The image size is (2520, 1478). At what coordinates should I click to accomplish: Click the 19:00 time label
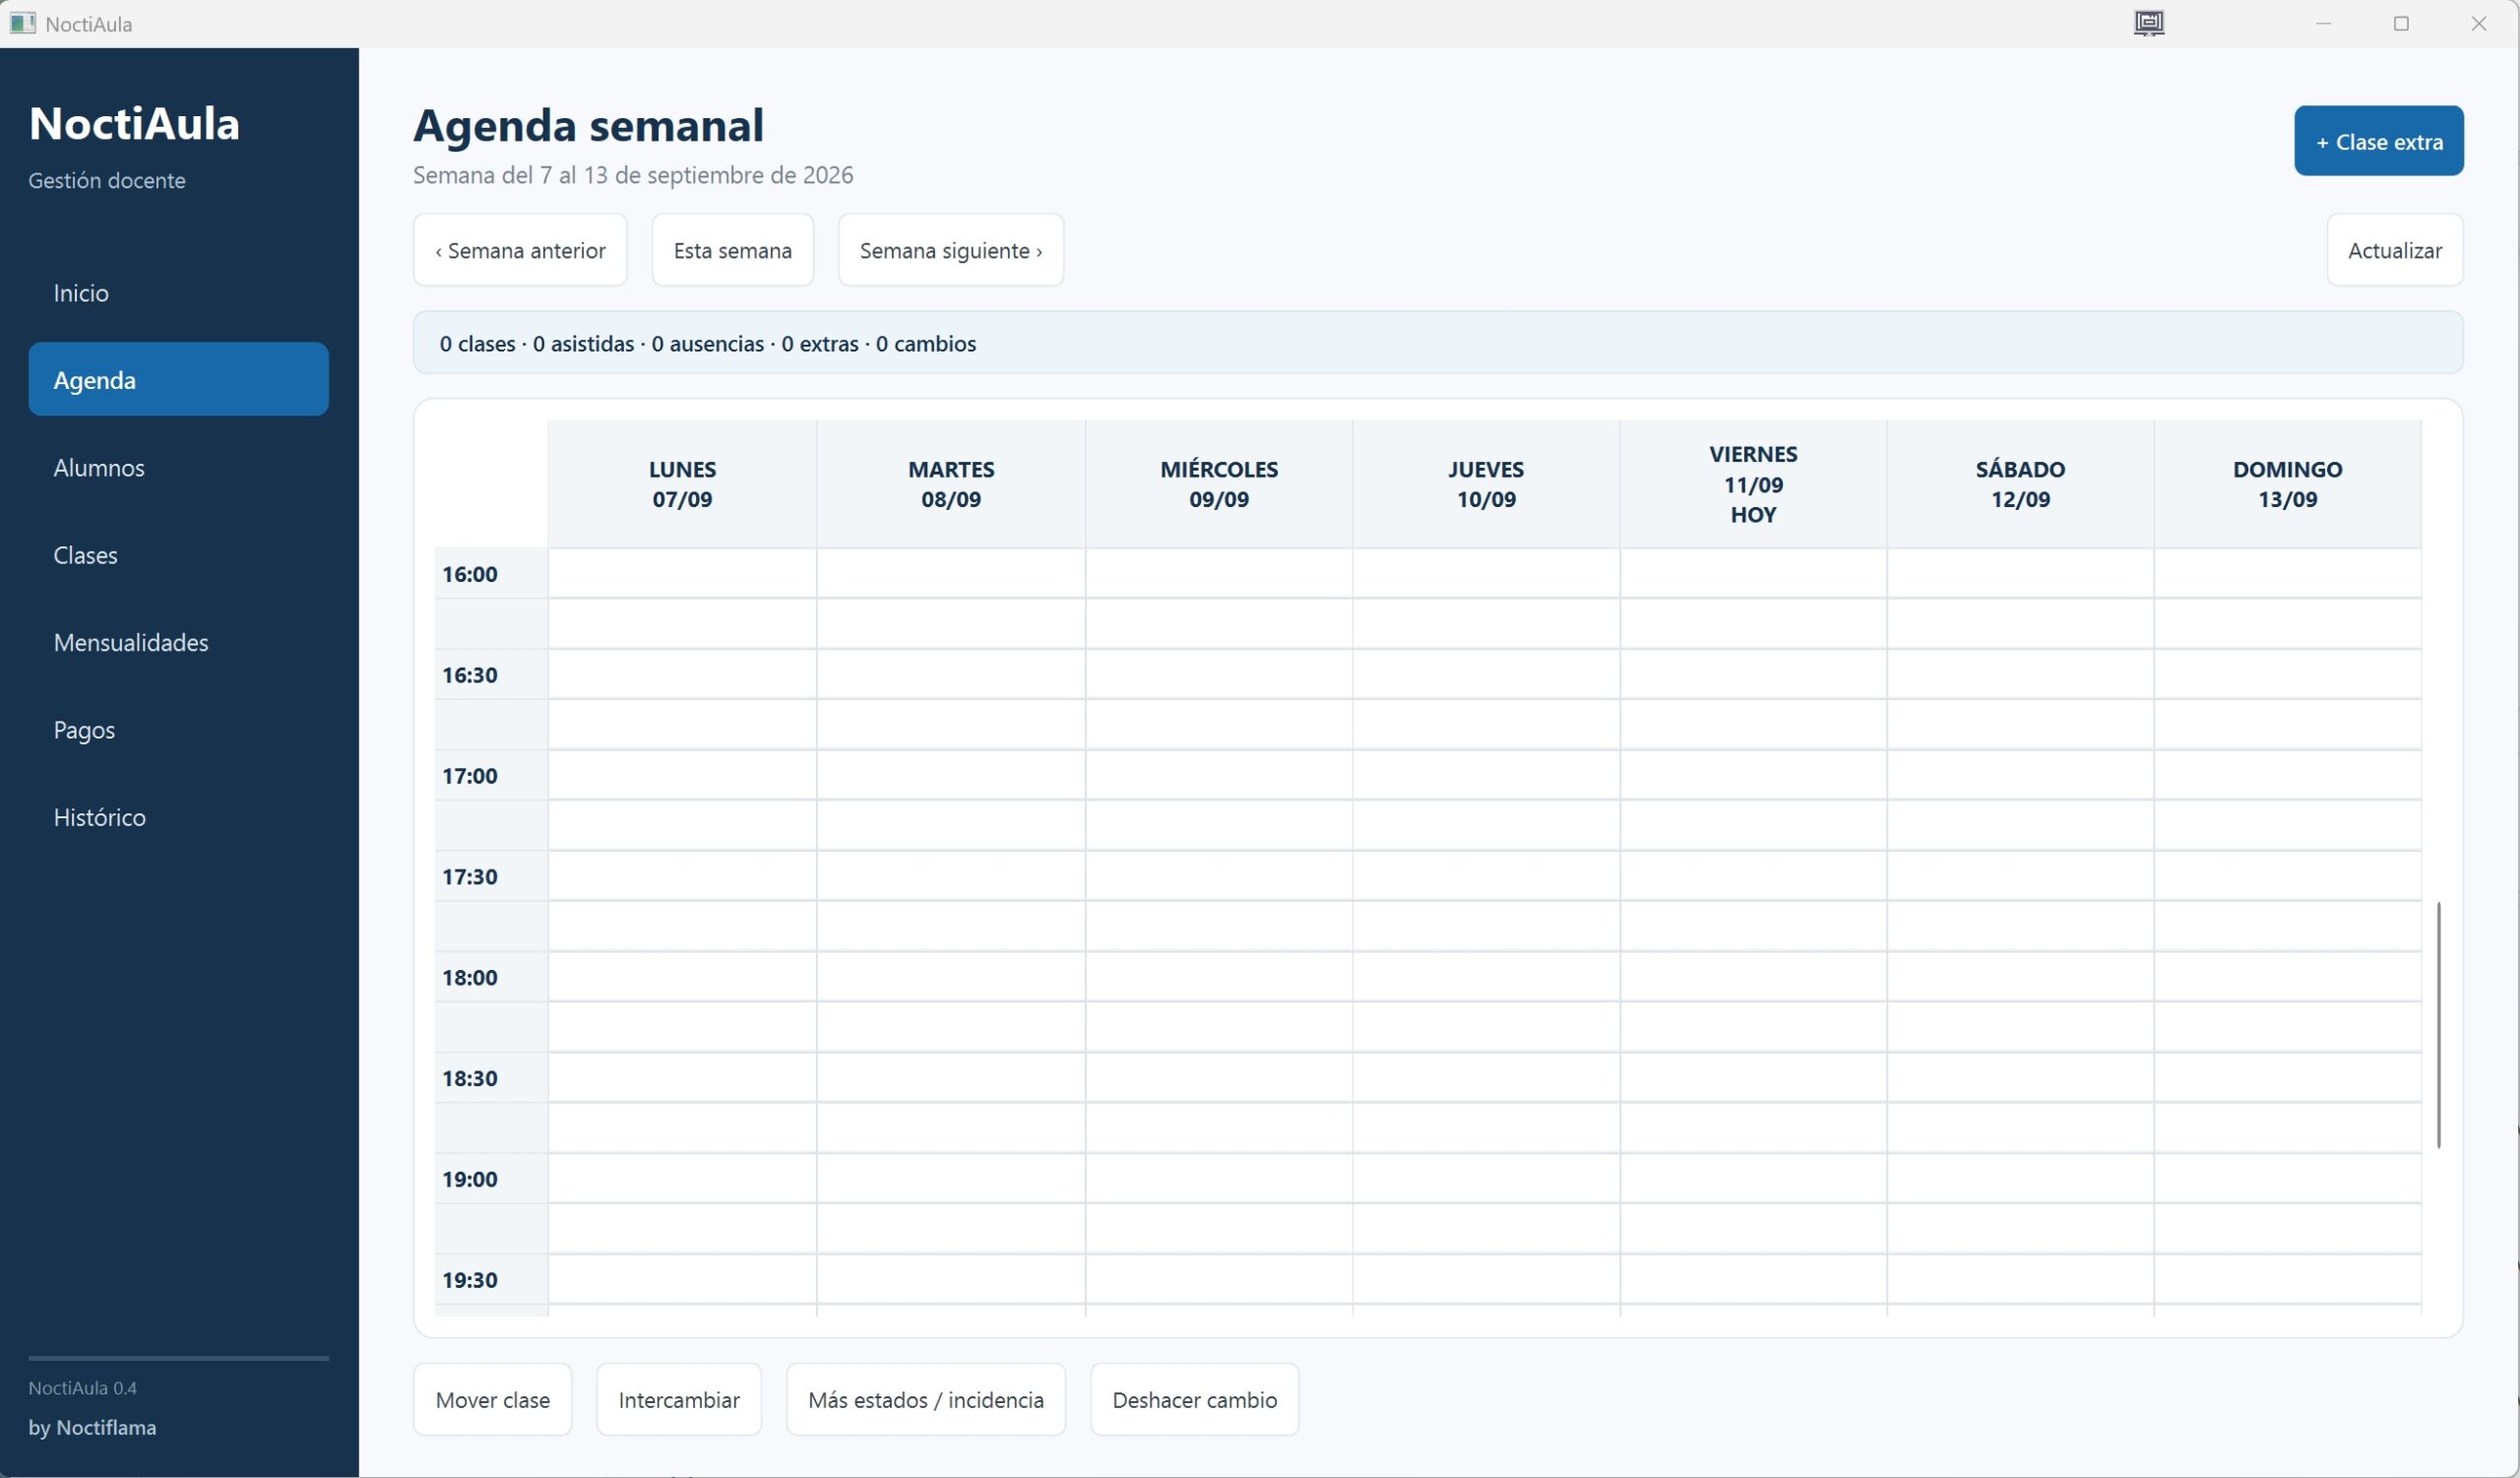(x=470, y=1180)
